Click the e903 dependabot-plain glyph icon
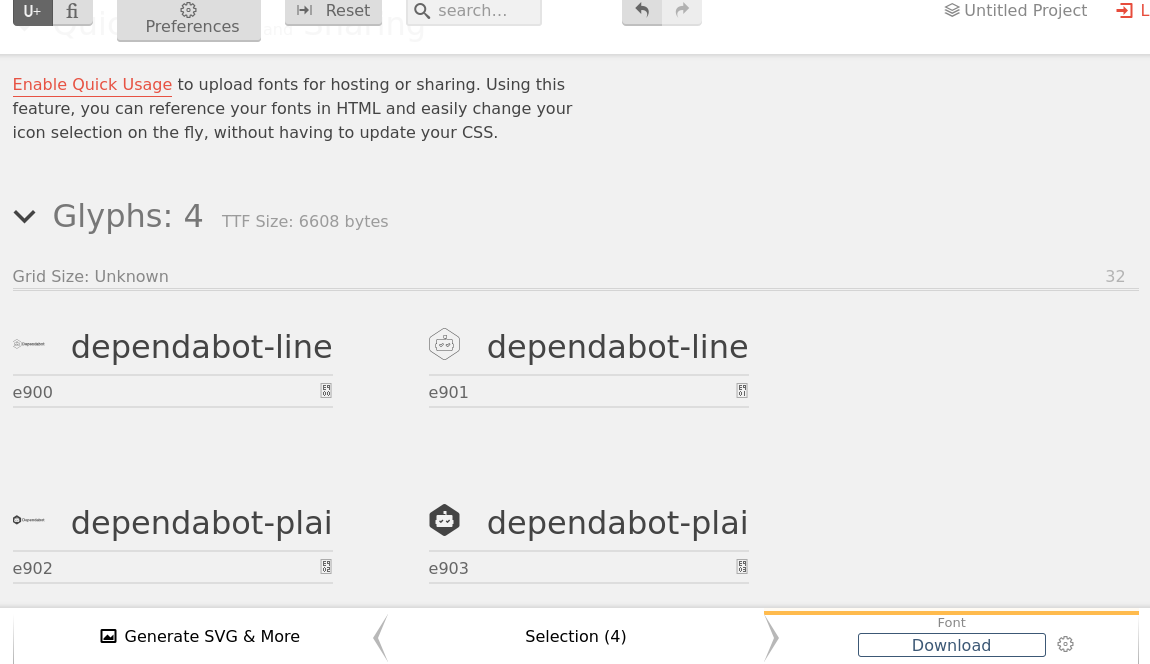This screenshot has height=664, width=1150. (444, 521)
